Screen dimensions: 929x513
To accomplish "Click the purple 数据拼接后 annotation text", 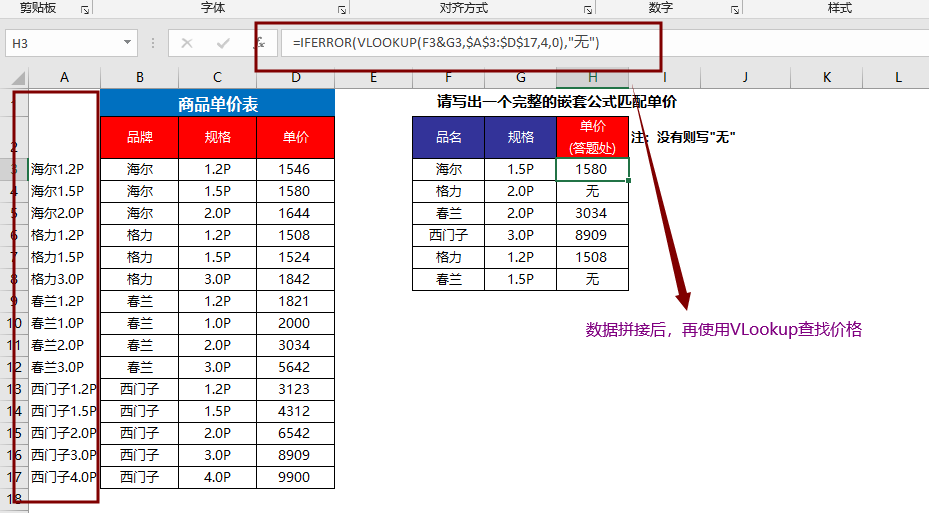I will [x=723, y=329].
